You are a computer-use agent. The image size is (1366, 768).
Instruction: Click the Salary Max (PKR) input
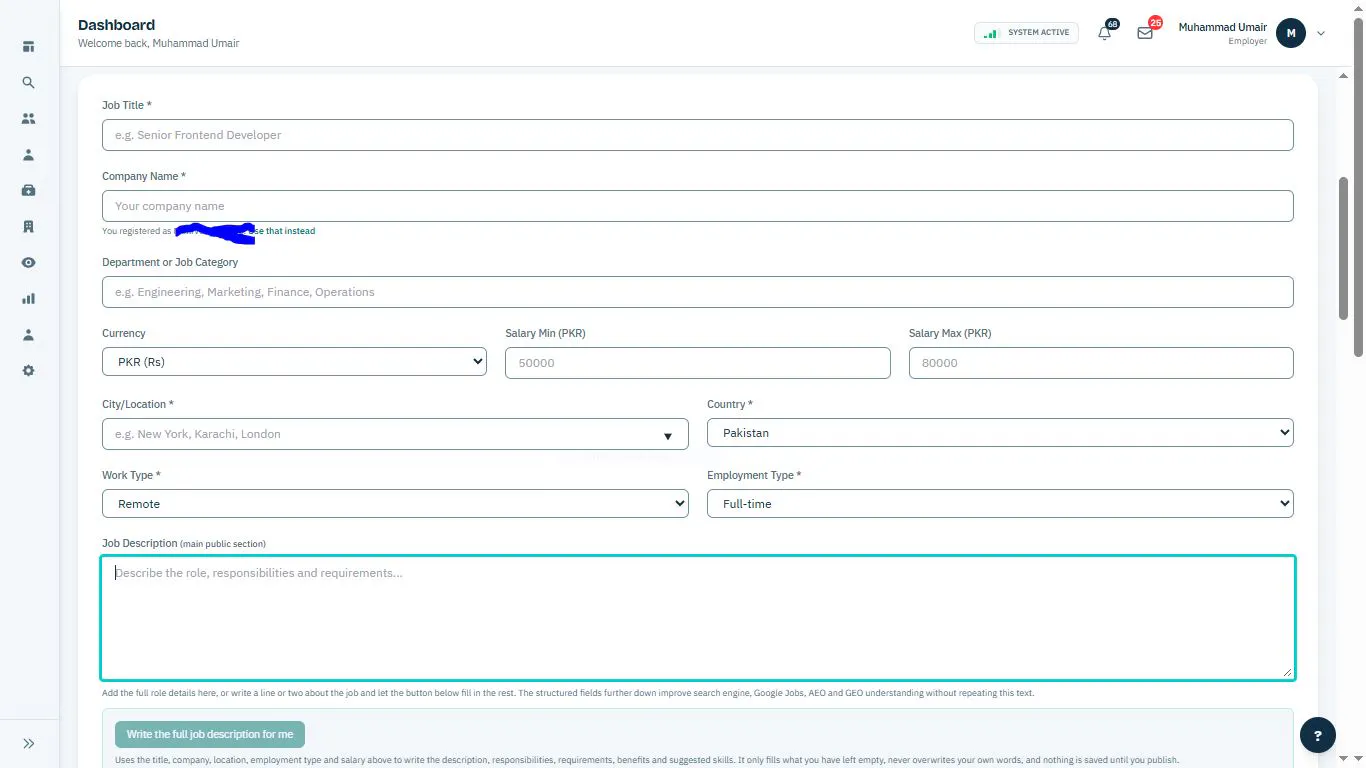click(x=1101, y=363)
